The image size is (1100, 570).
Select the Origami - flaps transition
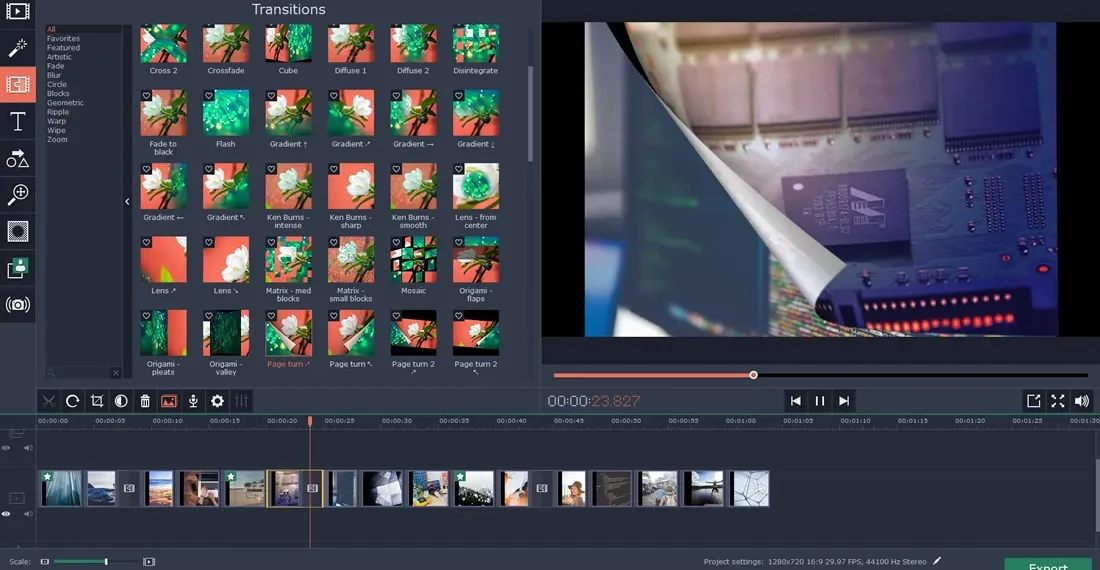point(476,259)
